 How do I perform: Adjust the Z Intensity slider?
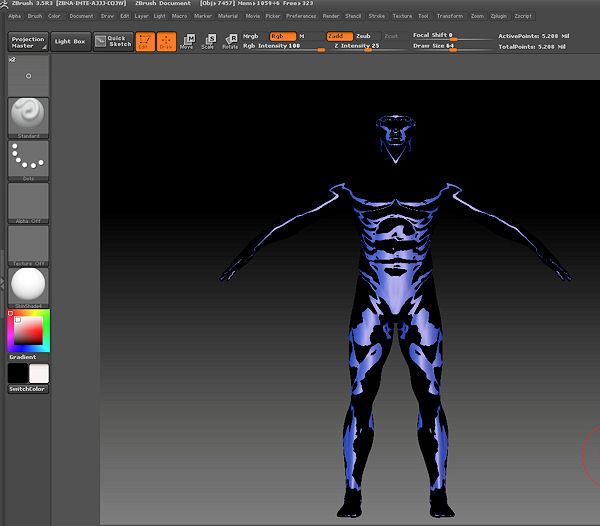coord(369,46)
